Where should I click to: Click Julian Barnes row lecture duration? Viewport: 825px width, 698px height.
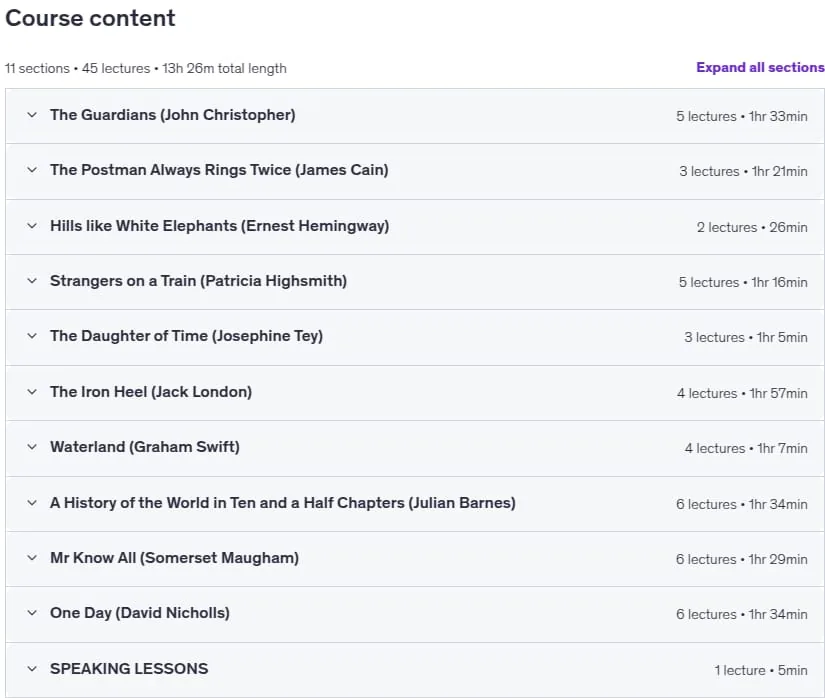click(741, 504)
